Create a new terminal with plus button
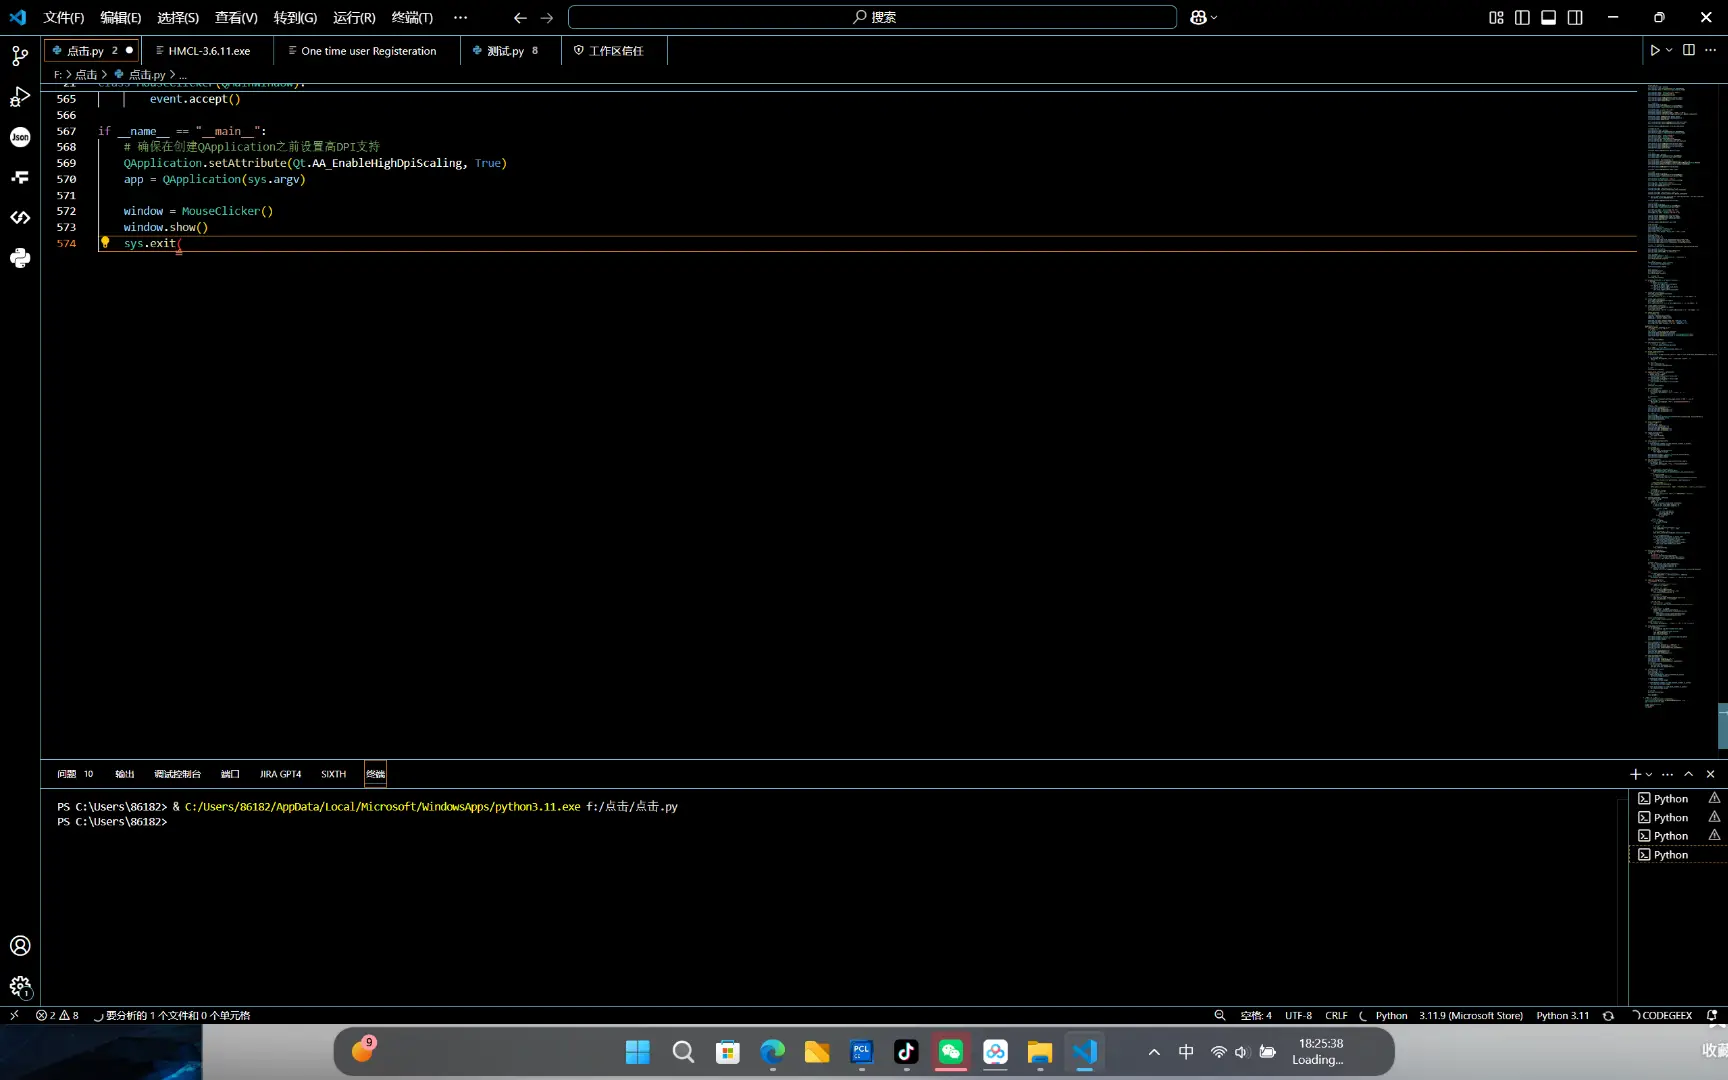Viewport: 1728px width, 1080px height. [x=1635, y=774]
